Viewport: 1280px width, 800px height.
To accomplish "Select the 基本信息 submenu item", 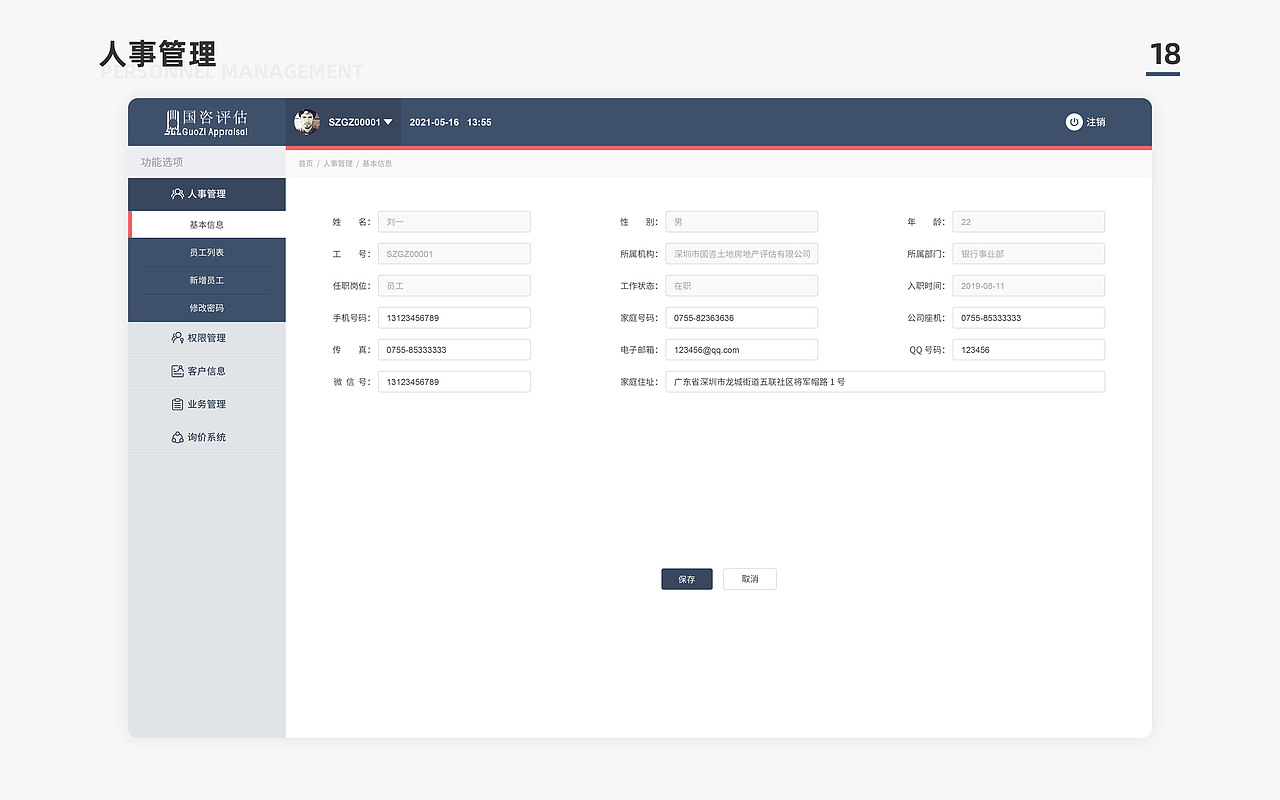I will (x=207, y=225).
